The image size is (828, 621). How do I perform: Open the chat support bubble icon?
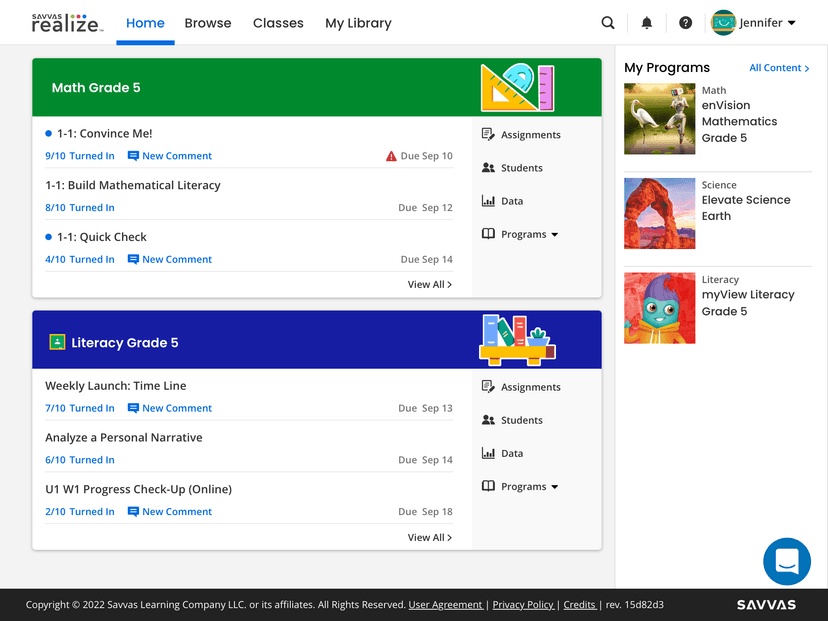[786, 561]
